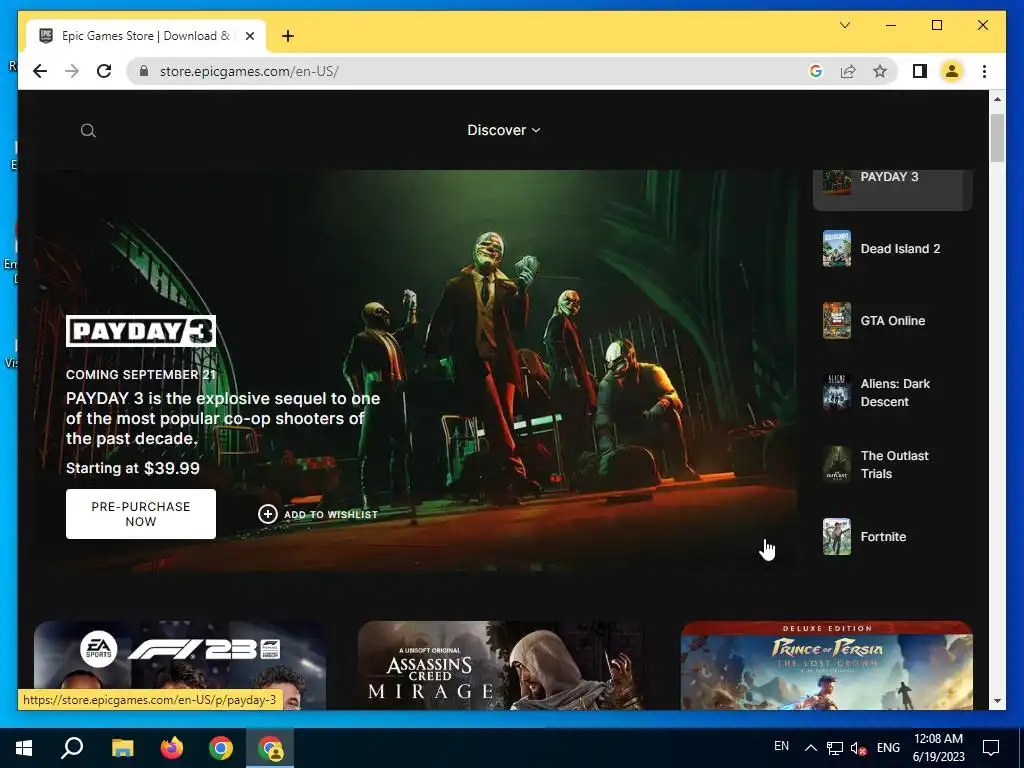This screenshot has height=768, width=1024.
Task: Add PAYDAY 3 to wishlist plus icon
Action: tap(268, 514)
